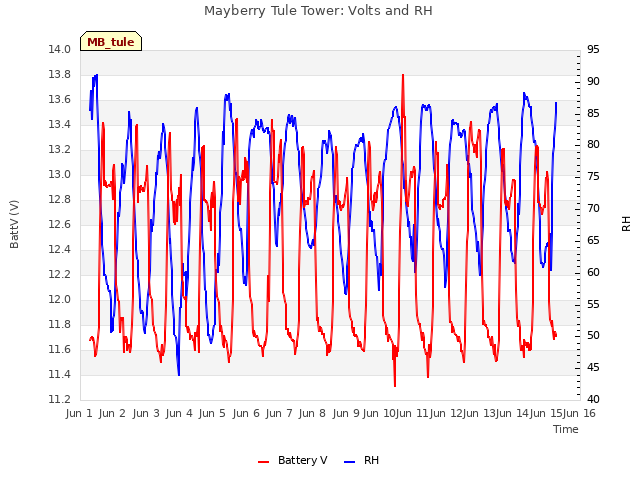Click the 95 right axis value
Viewport: 640px width, 480px height.
pos(593,50)
